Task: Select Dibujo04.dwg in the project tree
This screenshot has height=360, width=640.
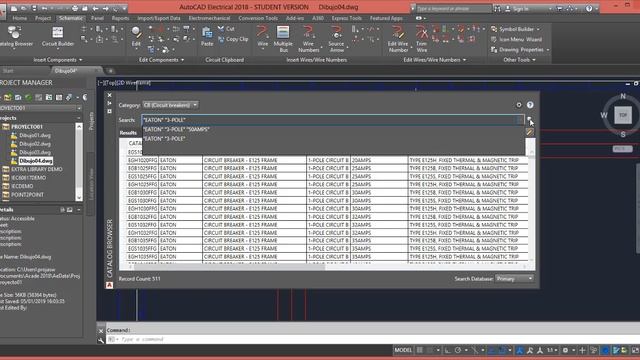Action: (36, 161)
